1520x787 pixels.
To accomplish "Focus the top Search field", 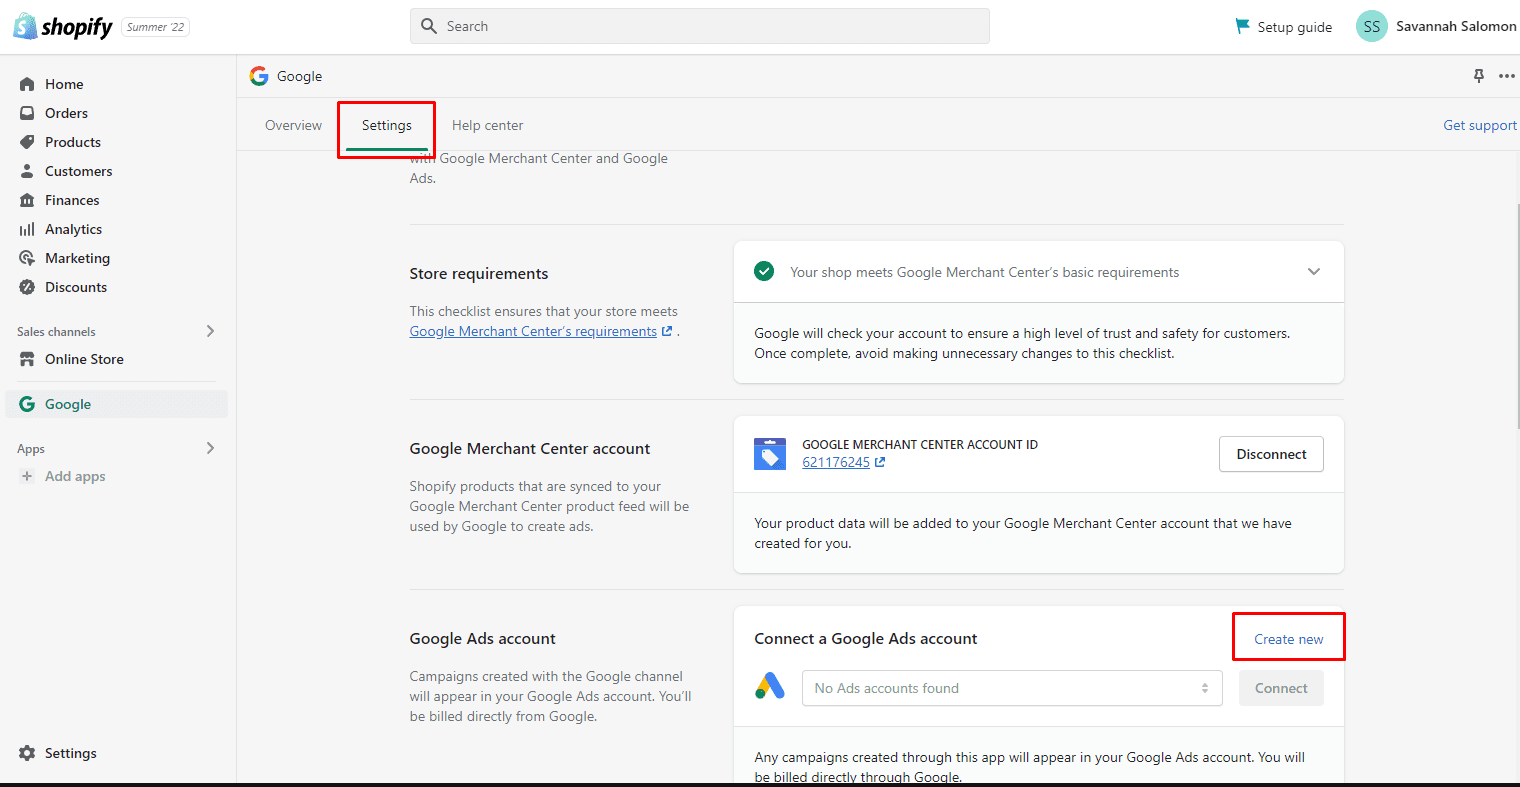I will tap(699, 26).
